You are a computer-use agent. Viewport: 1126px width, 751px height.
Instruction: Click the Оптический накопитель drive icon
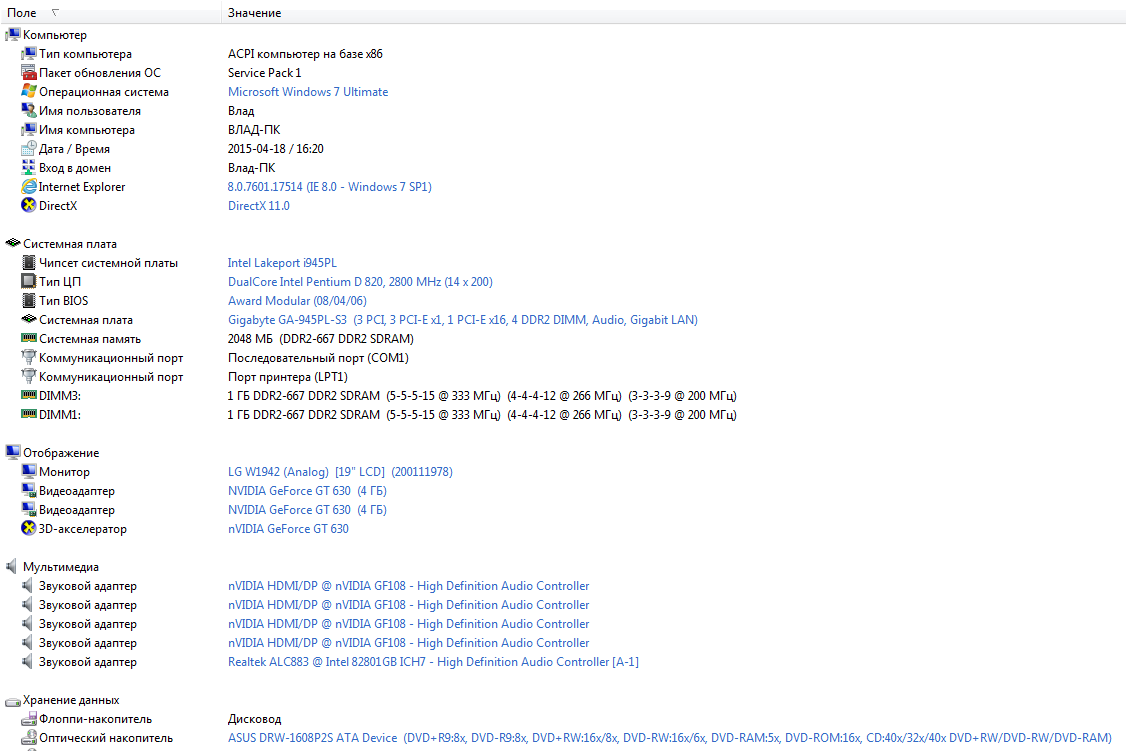pyautogui.click(x=29, y=738)
